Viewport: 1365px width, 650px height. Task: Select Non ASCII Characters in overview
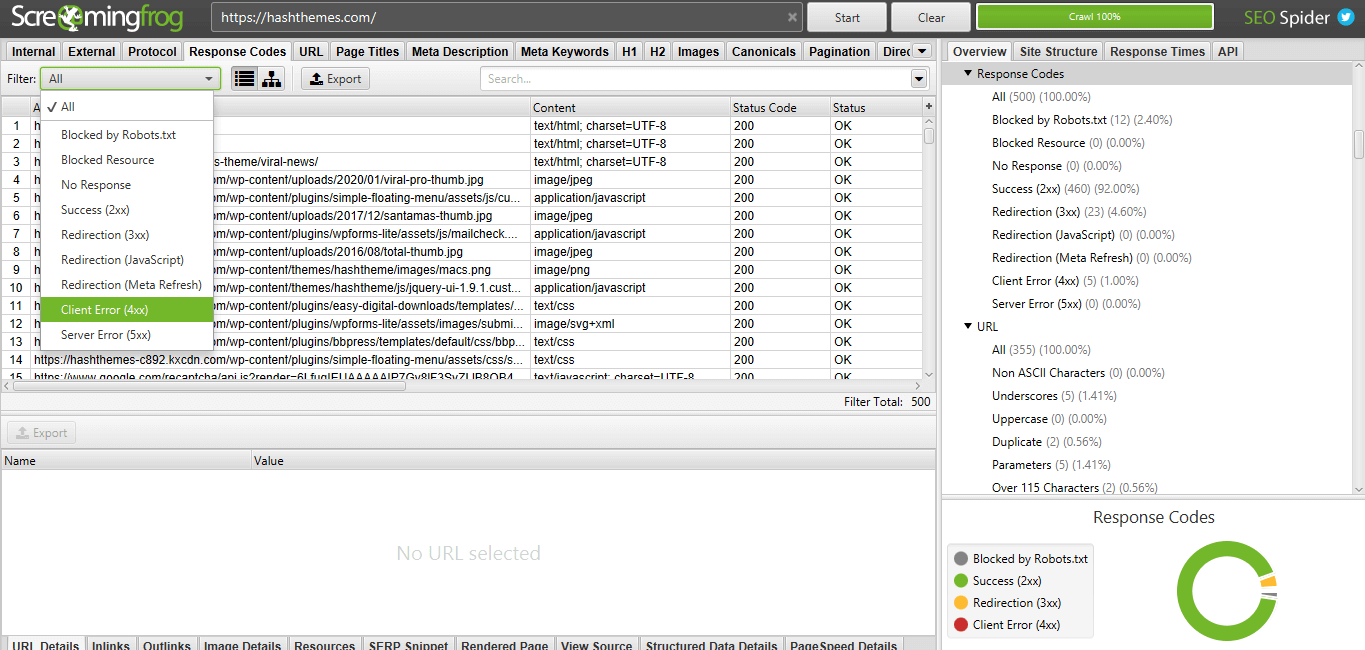point(1079,373)
